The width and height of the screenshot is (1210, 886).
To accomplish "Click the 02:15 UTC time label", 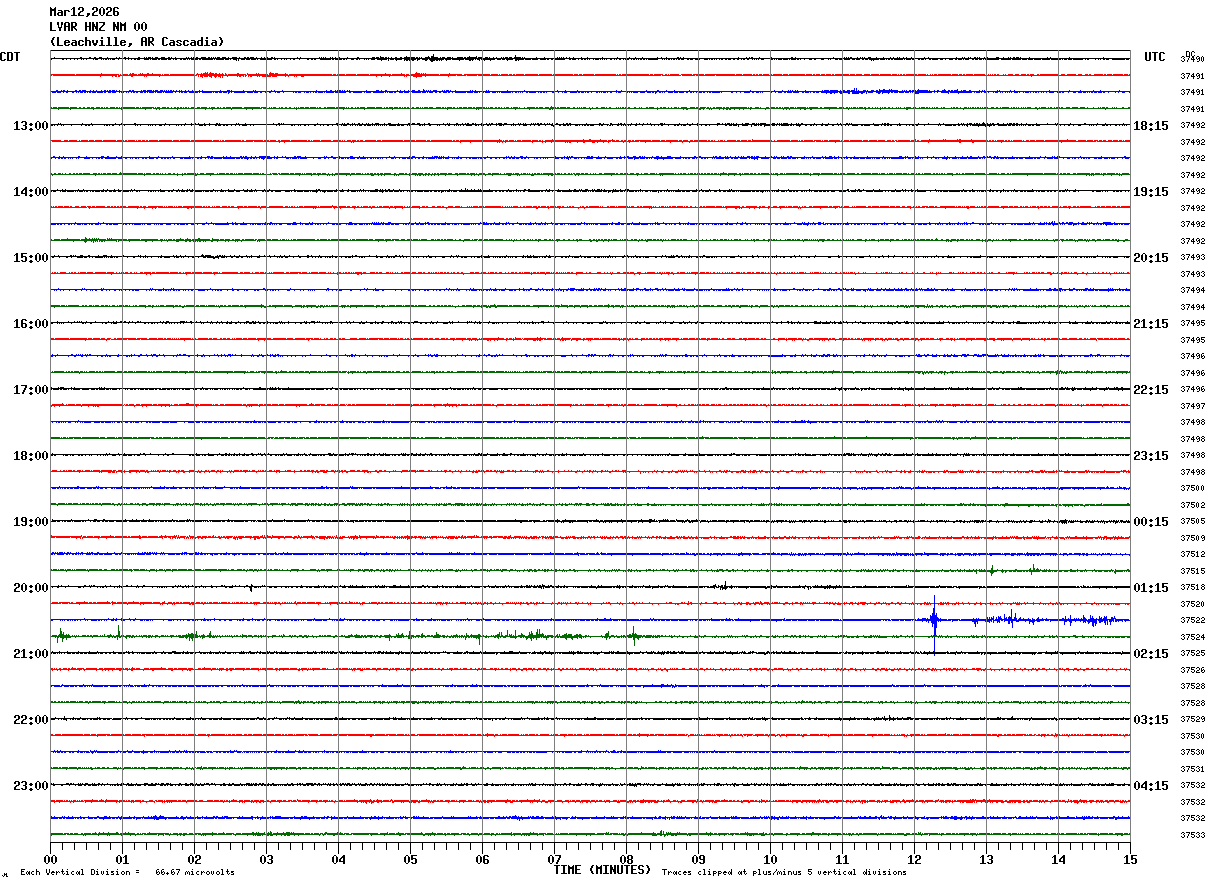I will coord(1151,654).
